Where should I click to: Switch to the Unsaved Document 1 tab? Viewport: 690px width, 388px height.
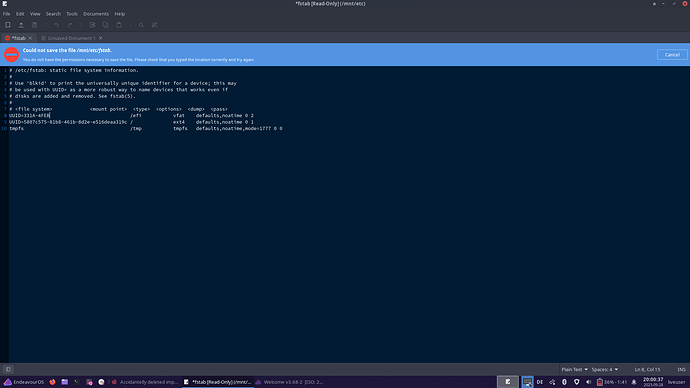pyautogui.click(x=71, y=38)
